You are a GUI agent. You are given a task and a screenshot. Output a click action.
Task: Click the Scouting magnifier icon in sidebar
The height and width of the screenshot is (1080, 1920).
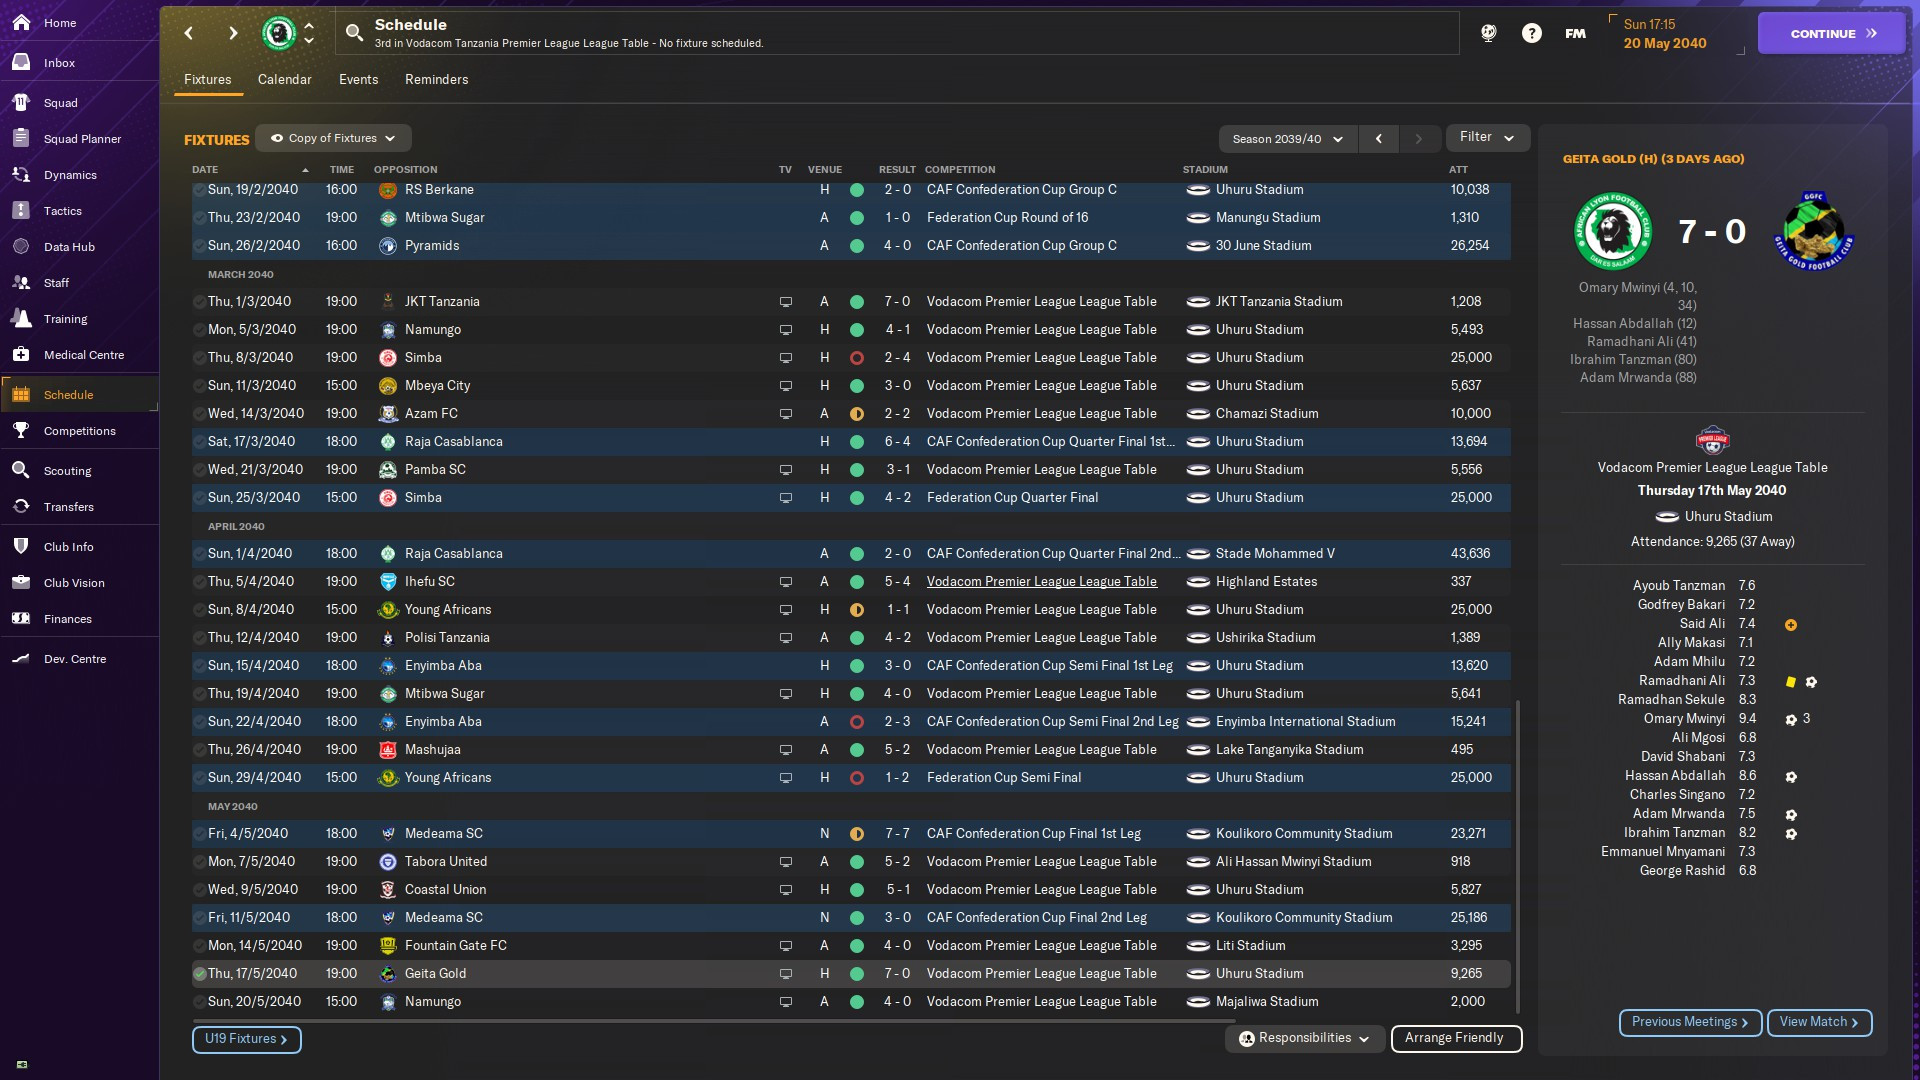21,471
